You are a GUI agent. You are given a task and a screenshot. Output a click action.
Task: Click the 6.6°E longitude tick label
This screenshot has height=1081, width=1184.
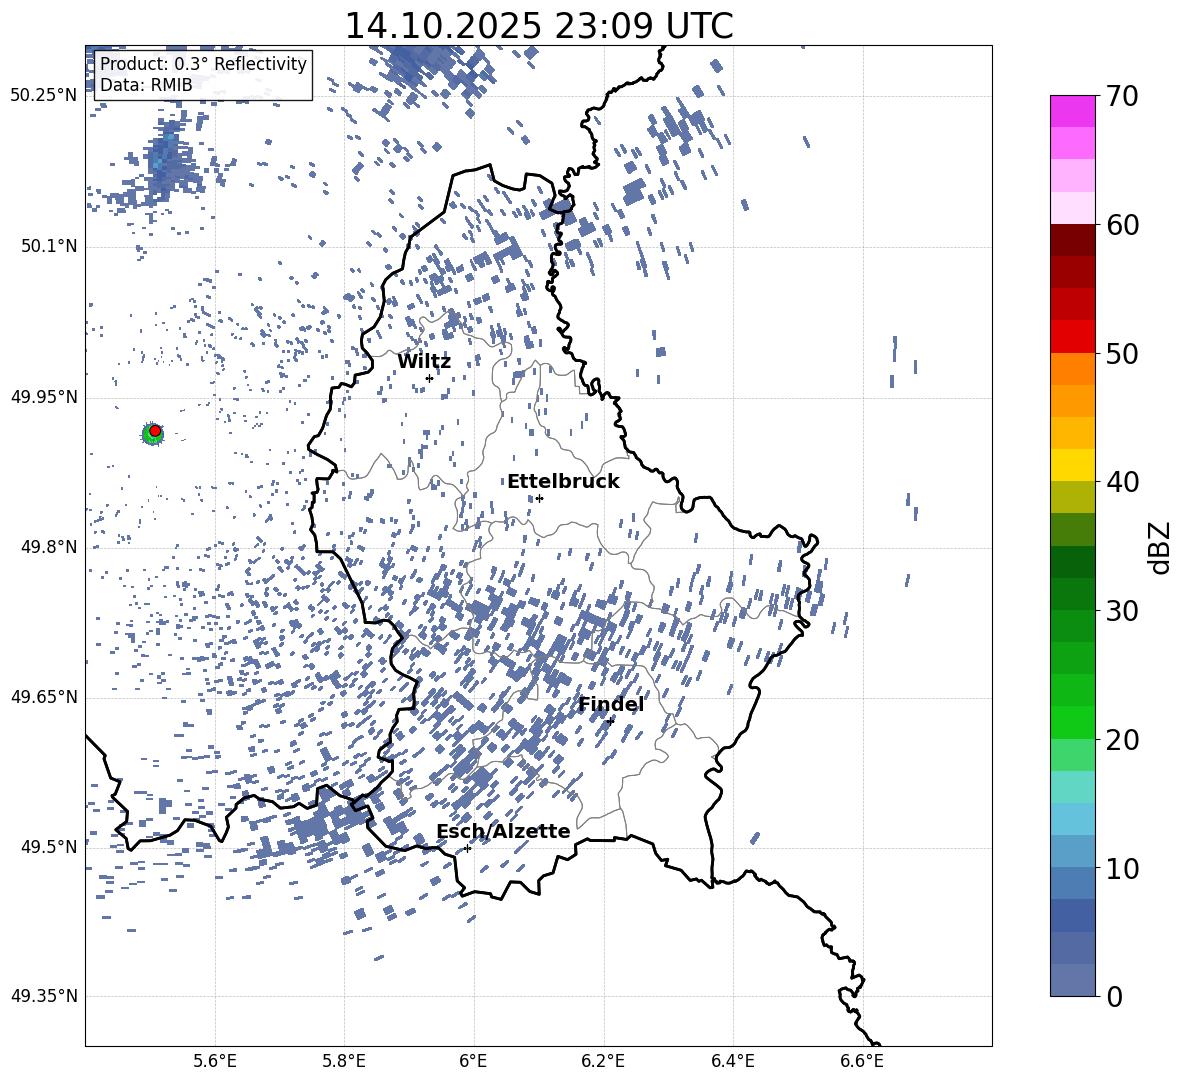[x=862, y=1061]
